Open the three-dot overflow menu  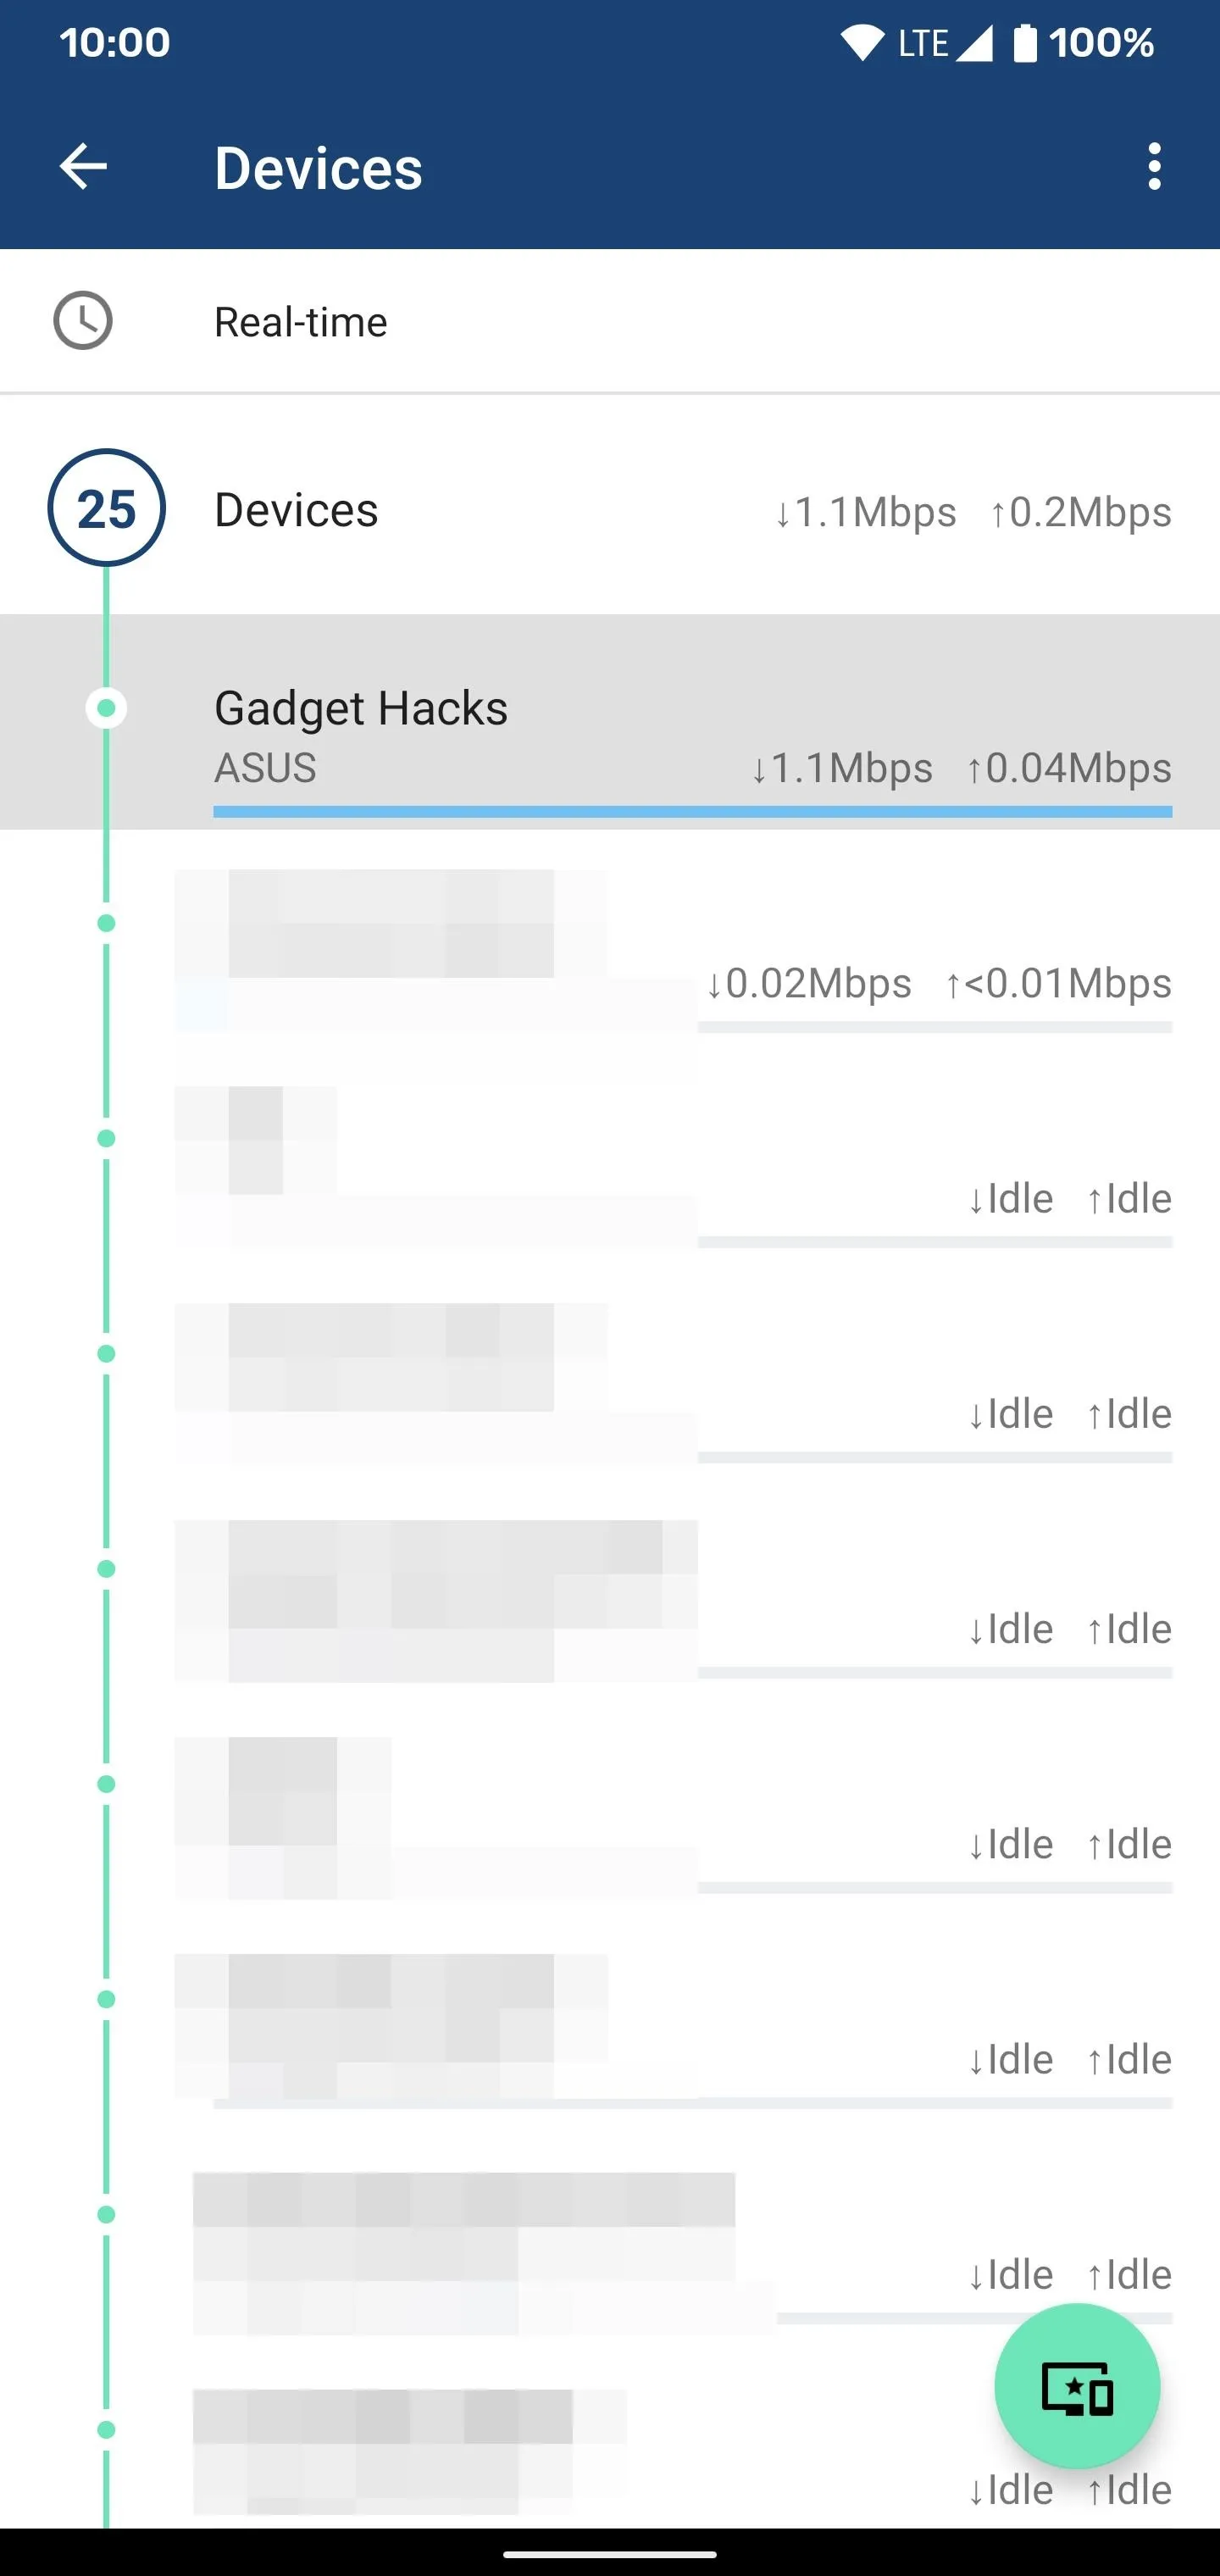click(1154, 166)
